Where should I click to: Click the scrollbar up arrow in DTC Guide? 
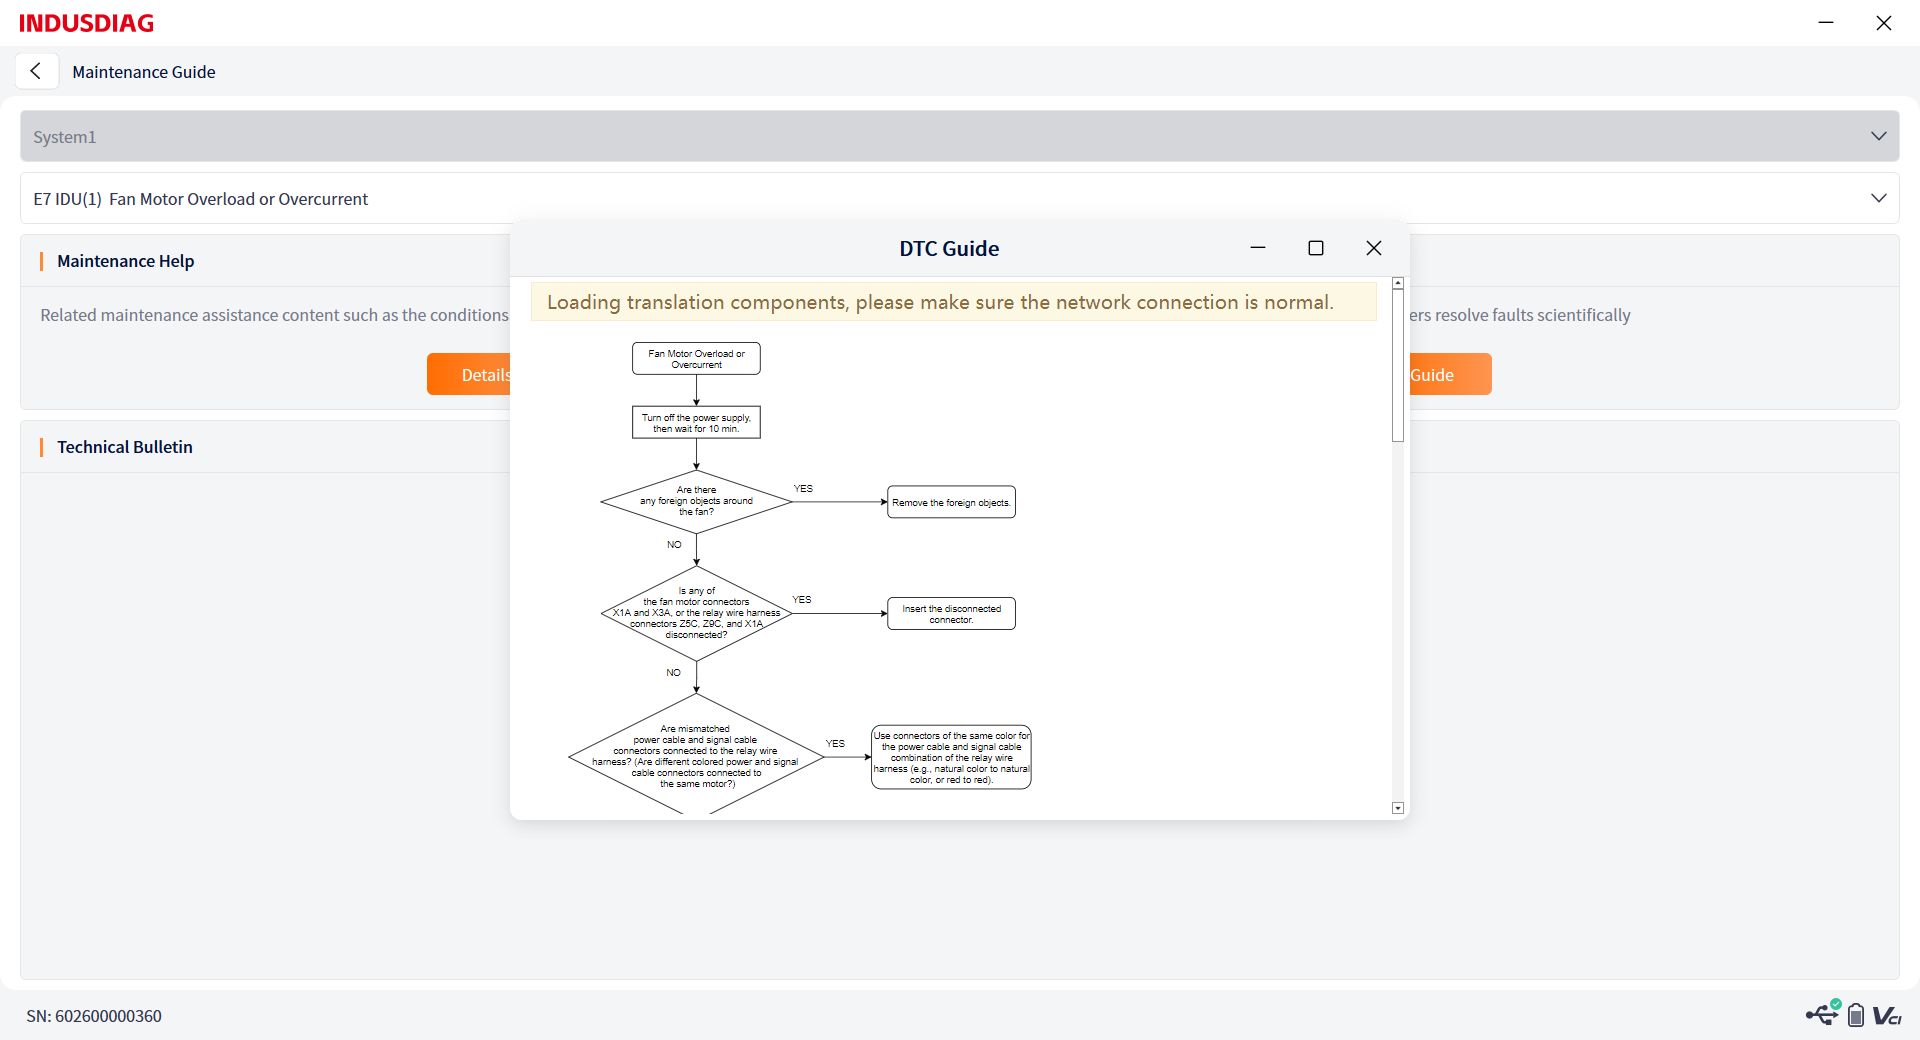pos(1398,284)
